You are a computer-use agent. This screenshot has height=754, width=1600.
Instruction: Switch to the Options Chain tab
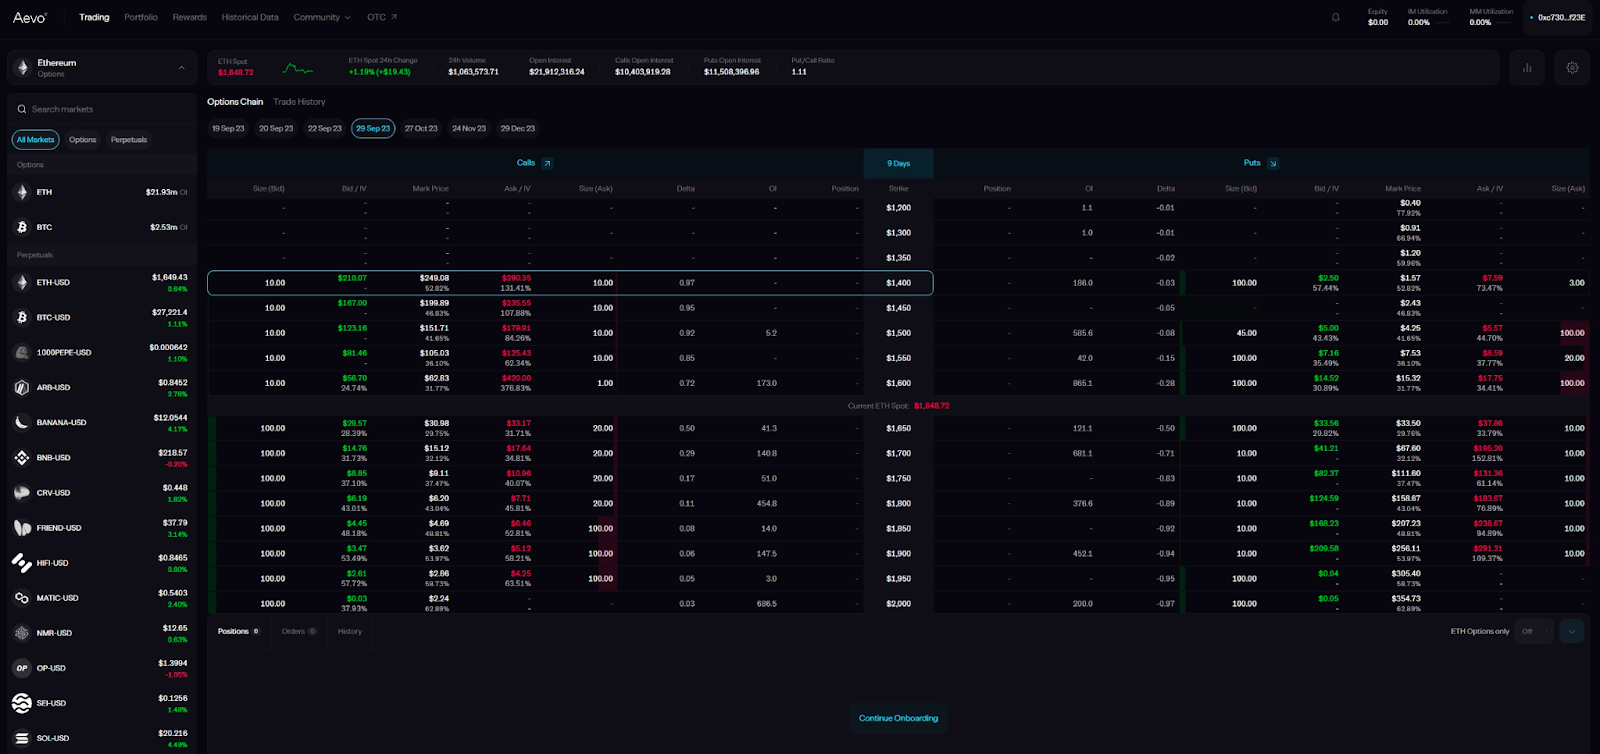(x=235, y=102)
